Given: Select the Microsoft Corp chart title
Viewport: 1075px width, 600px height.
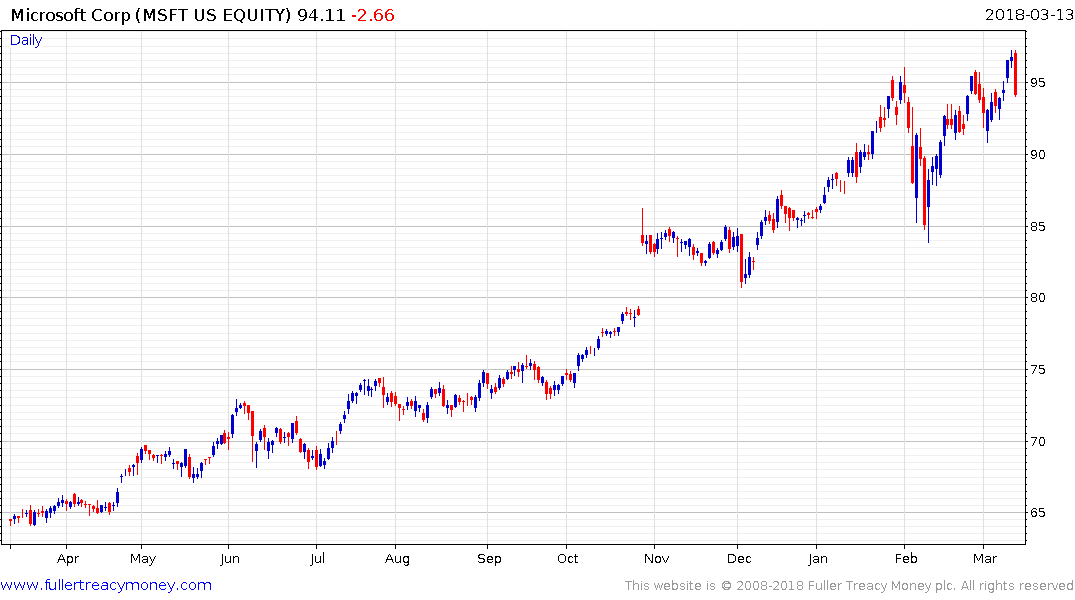Looking at the screenshot, I should click(x=151, y=15).
